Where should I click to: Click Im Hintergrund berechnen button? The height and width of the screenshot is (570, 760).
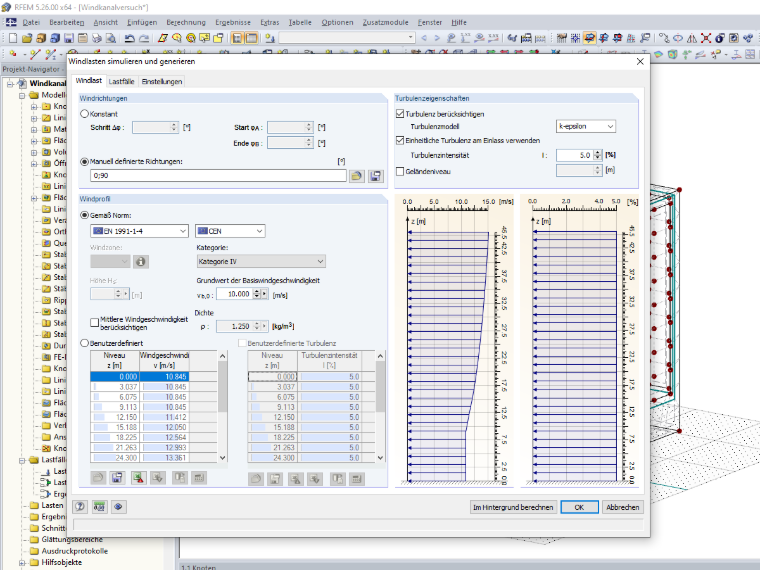click(513, 507)
